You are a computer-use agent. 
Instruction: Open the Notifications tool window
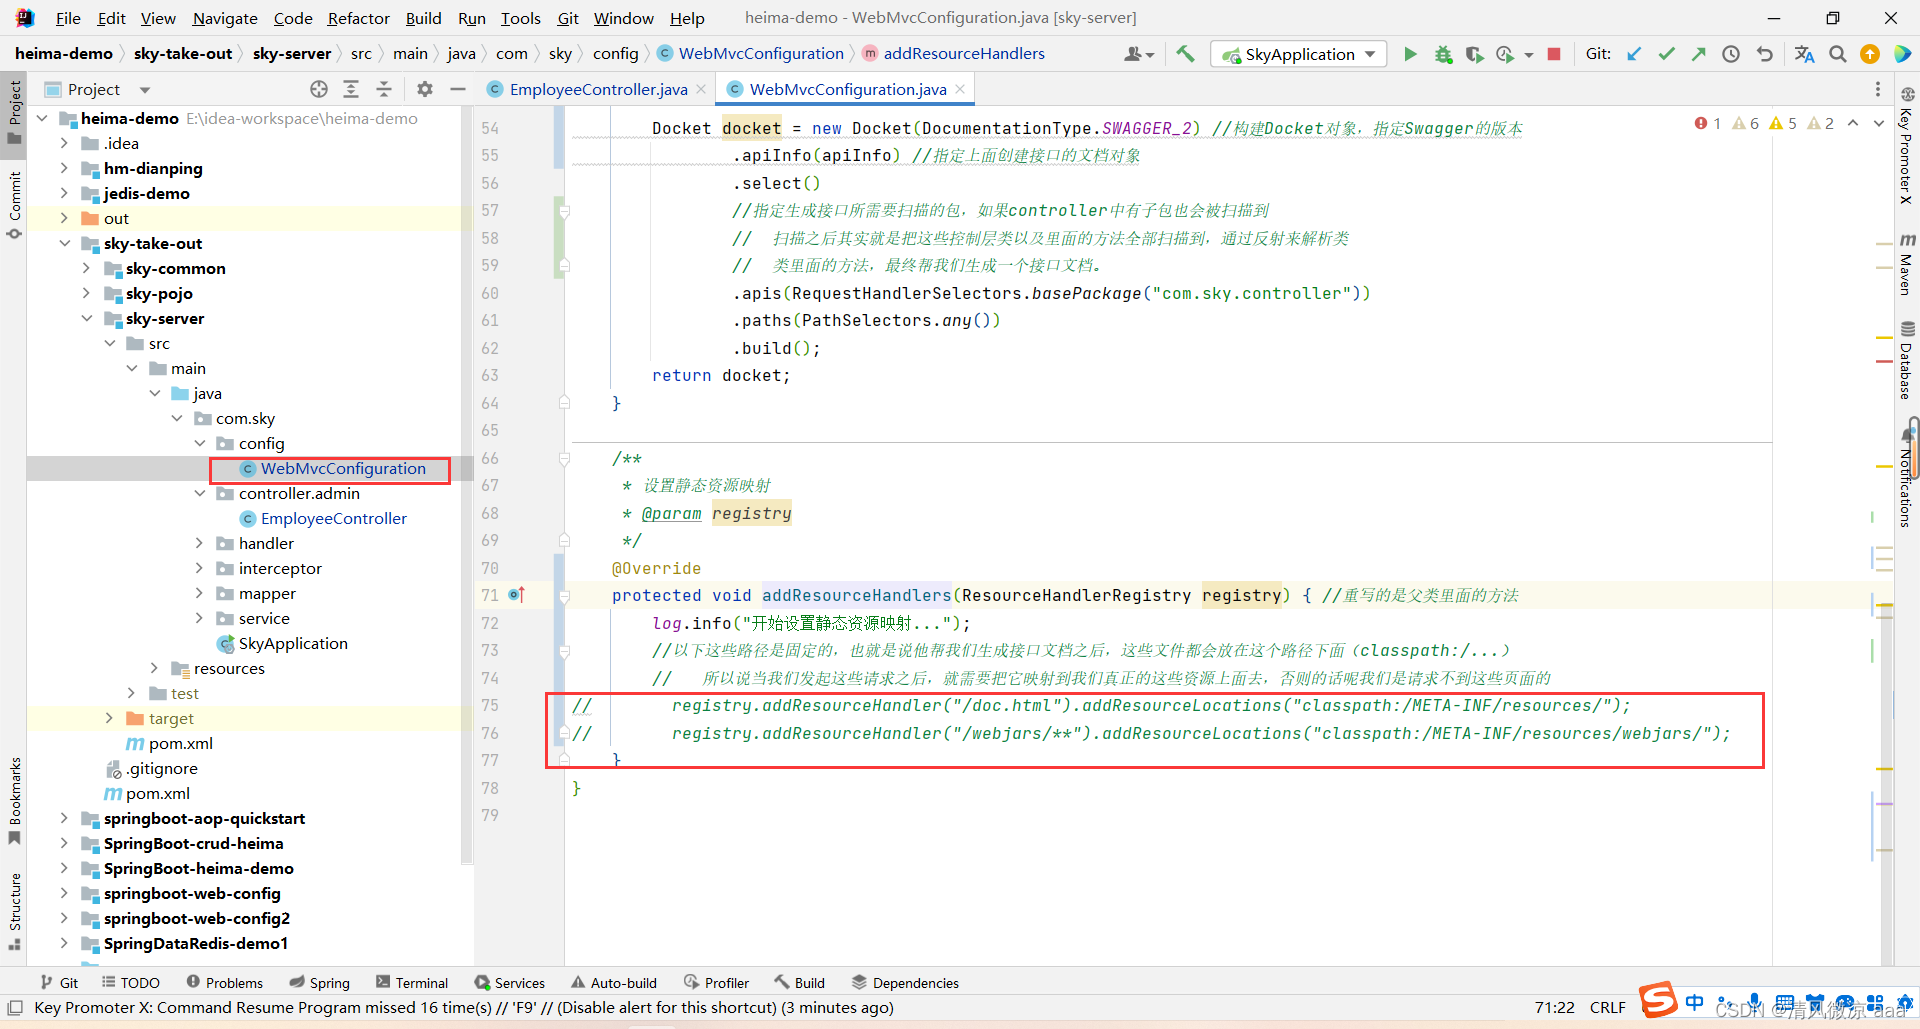1907,478
